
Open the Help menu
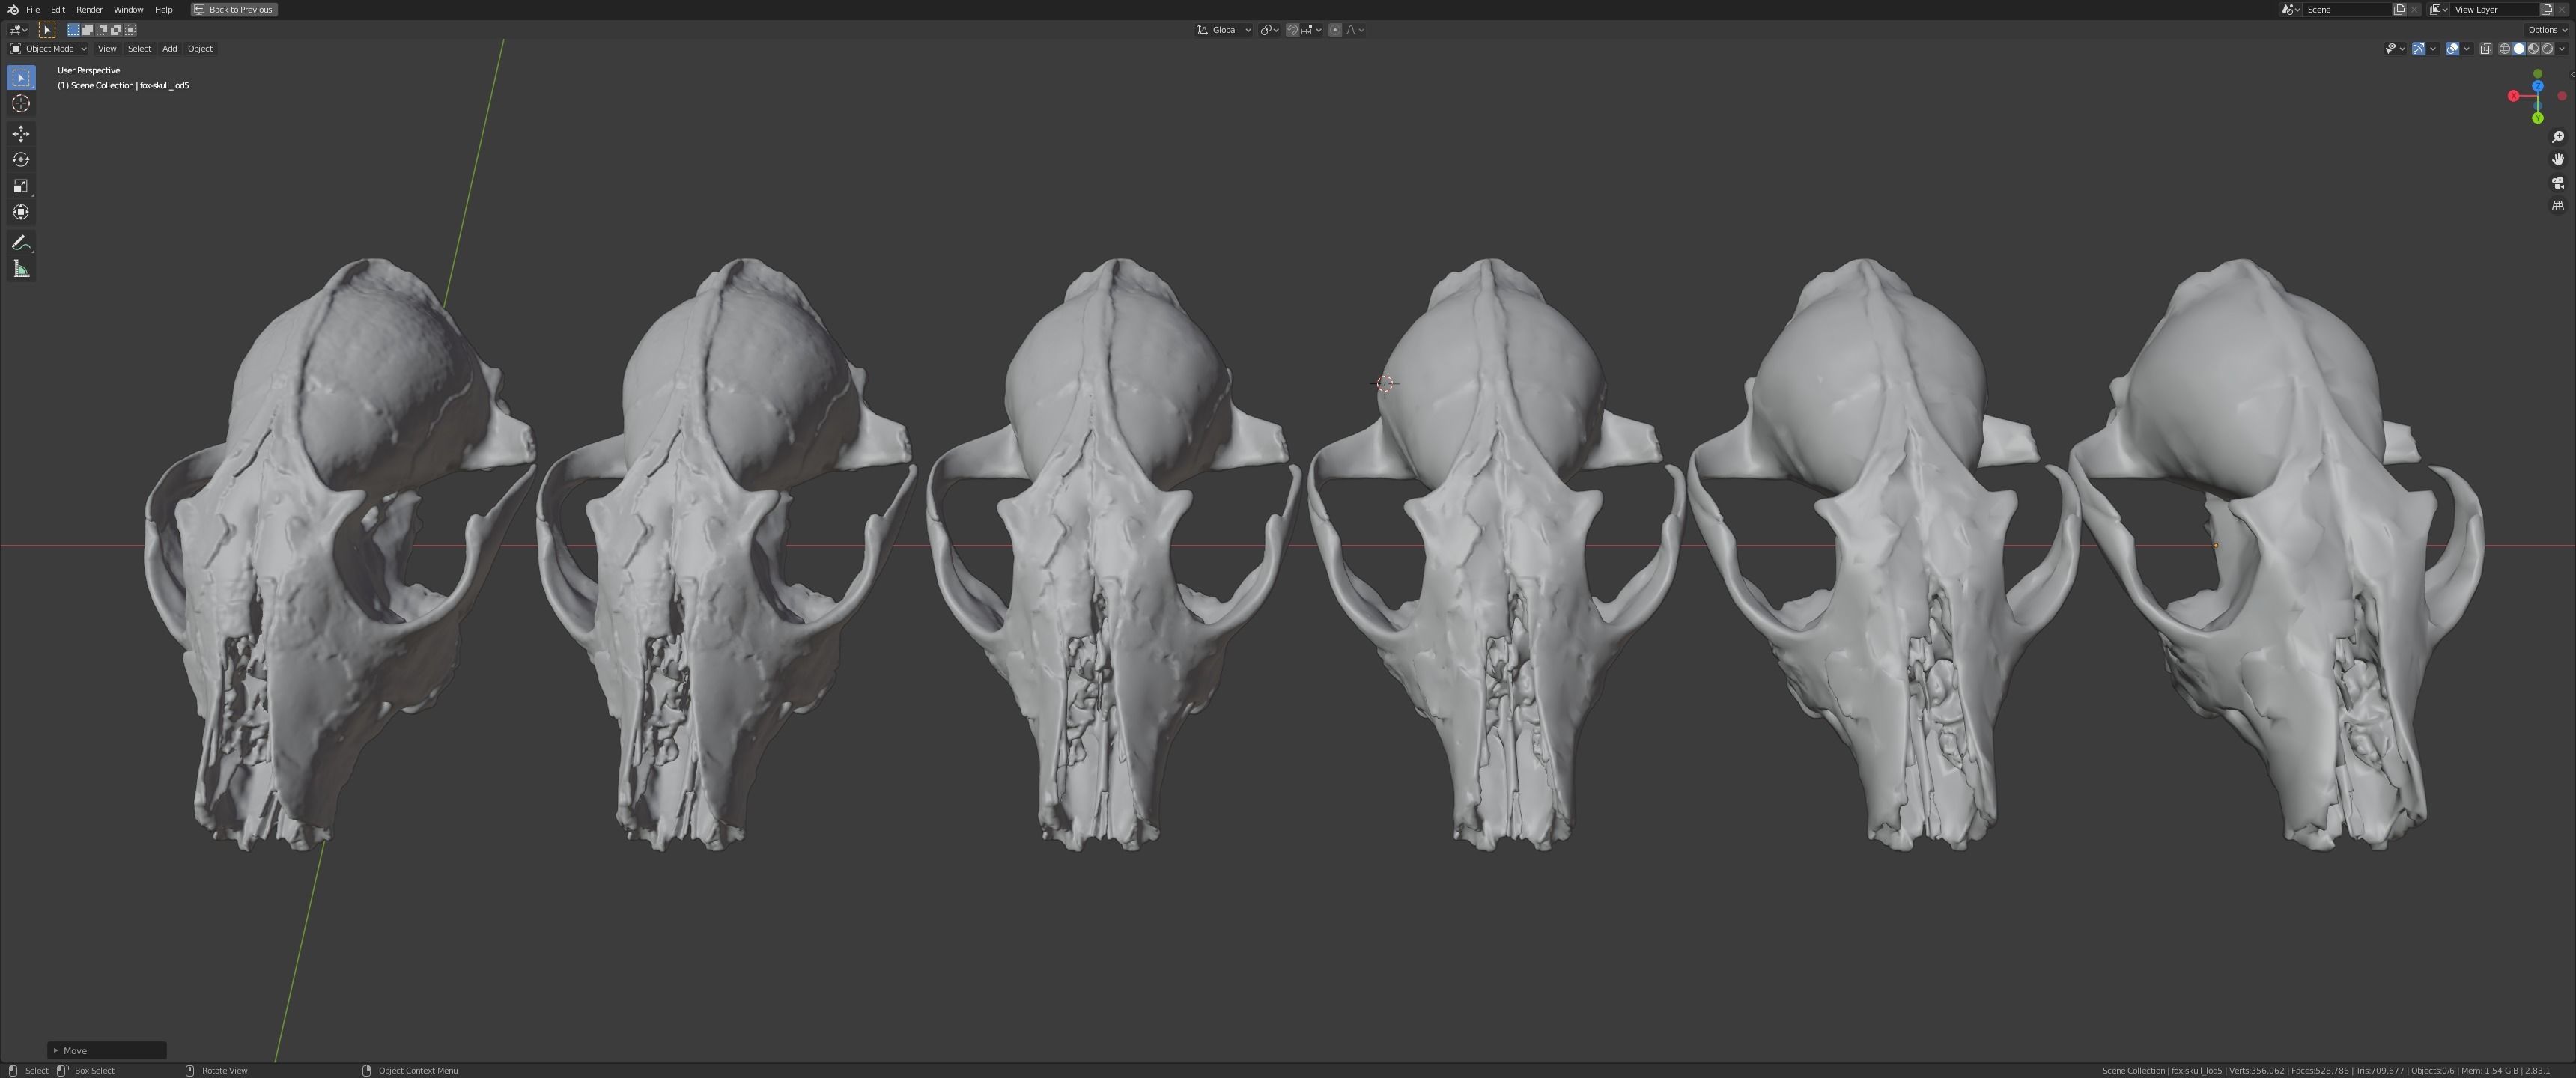coord(163,9)
